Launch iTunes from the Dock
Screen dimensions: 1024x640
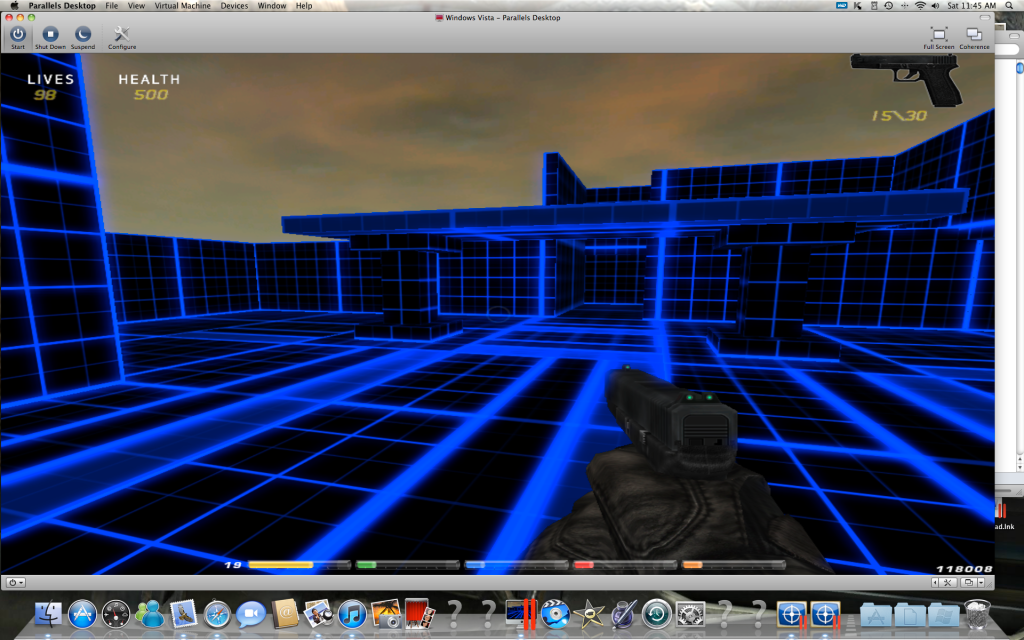pos(352,614)
